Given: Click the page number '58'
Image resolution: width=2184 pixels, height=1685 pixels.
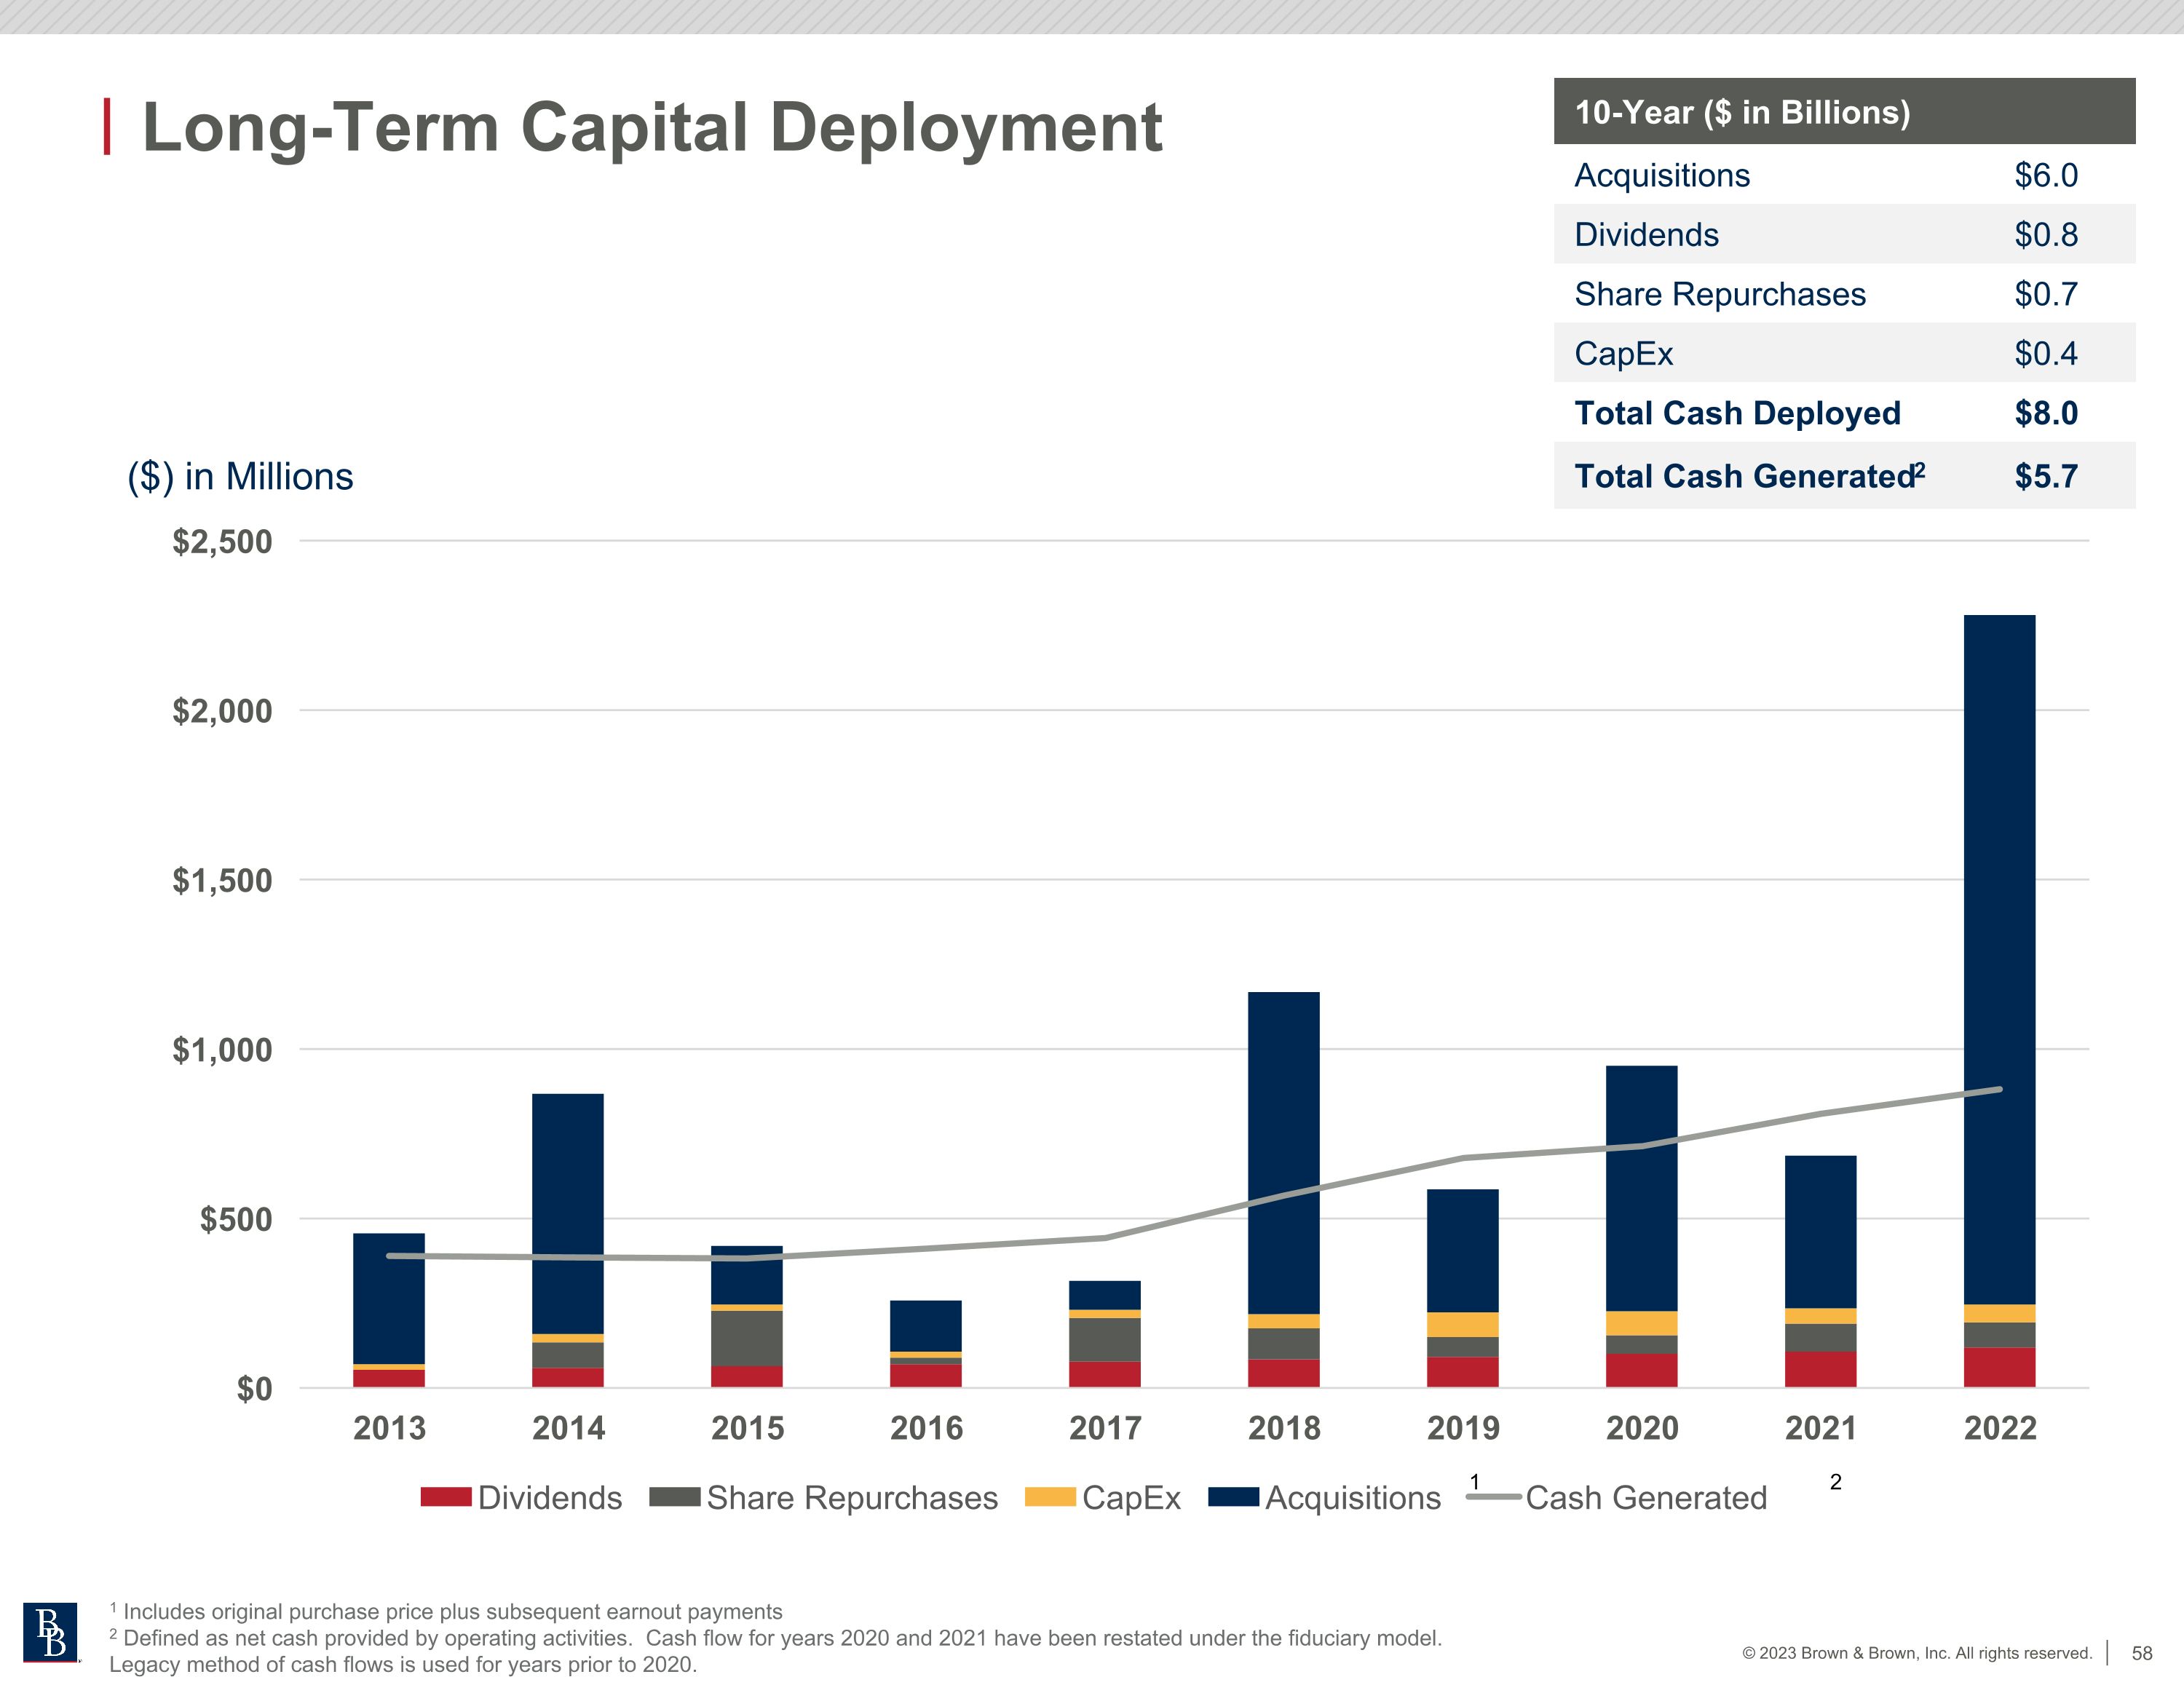Looking at the screenshot, I should tap(2142, 1653).
